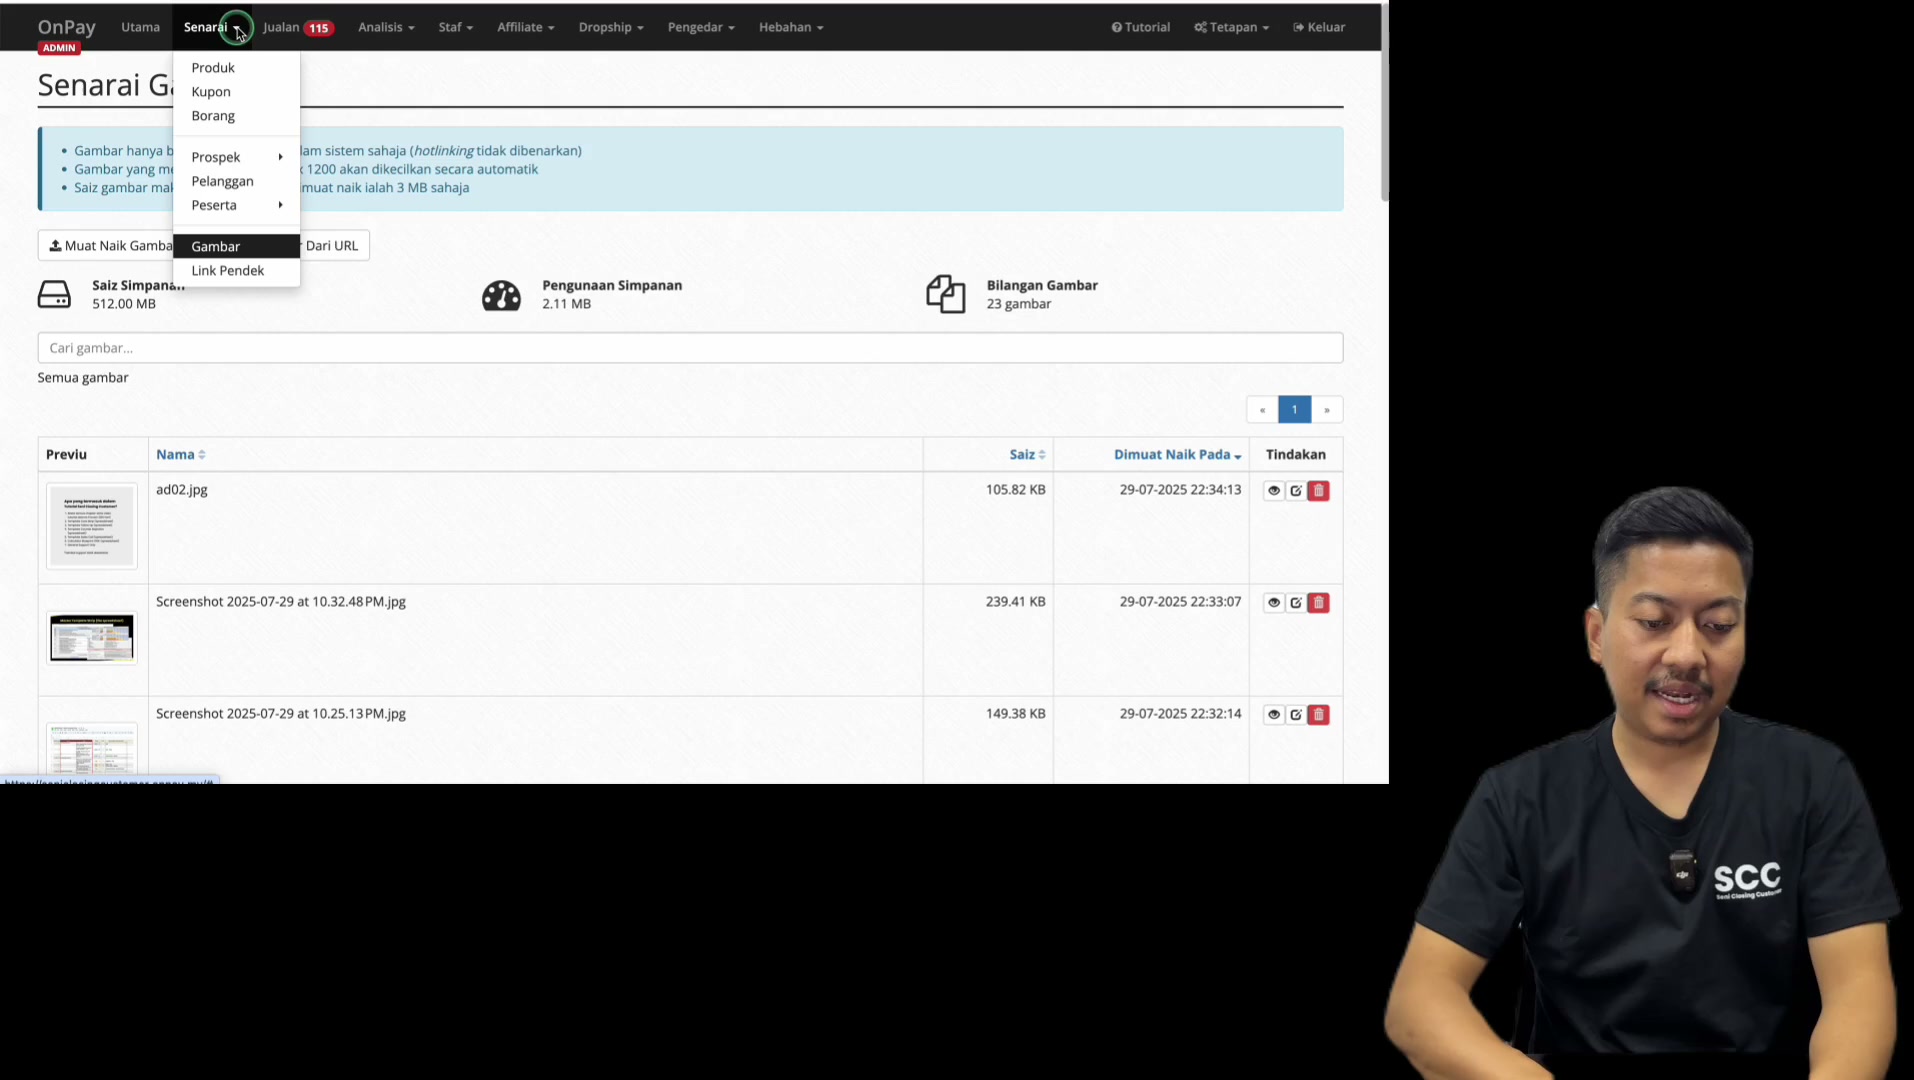
Task: Delete Screenshot 10.32.48 PM trash icon
Action: pyautogui.click(x=1318, y=603)
